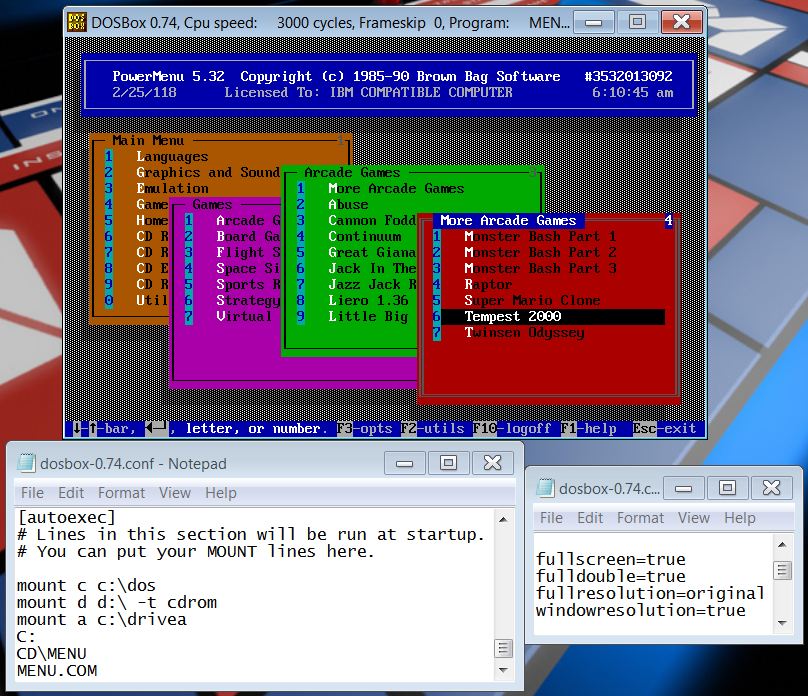The height and width of the screenshot is (696, 808).
Task: Open File menu in the small Notepad window
Action: (x=551, y=518)
